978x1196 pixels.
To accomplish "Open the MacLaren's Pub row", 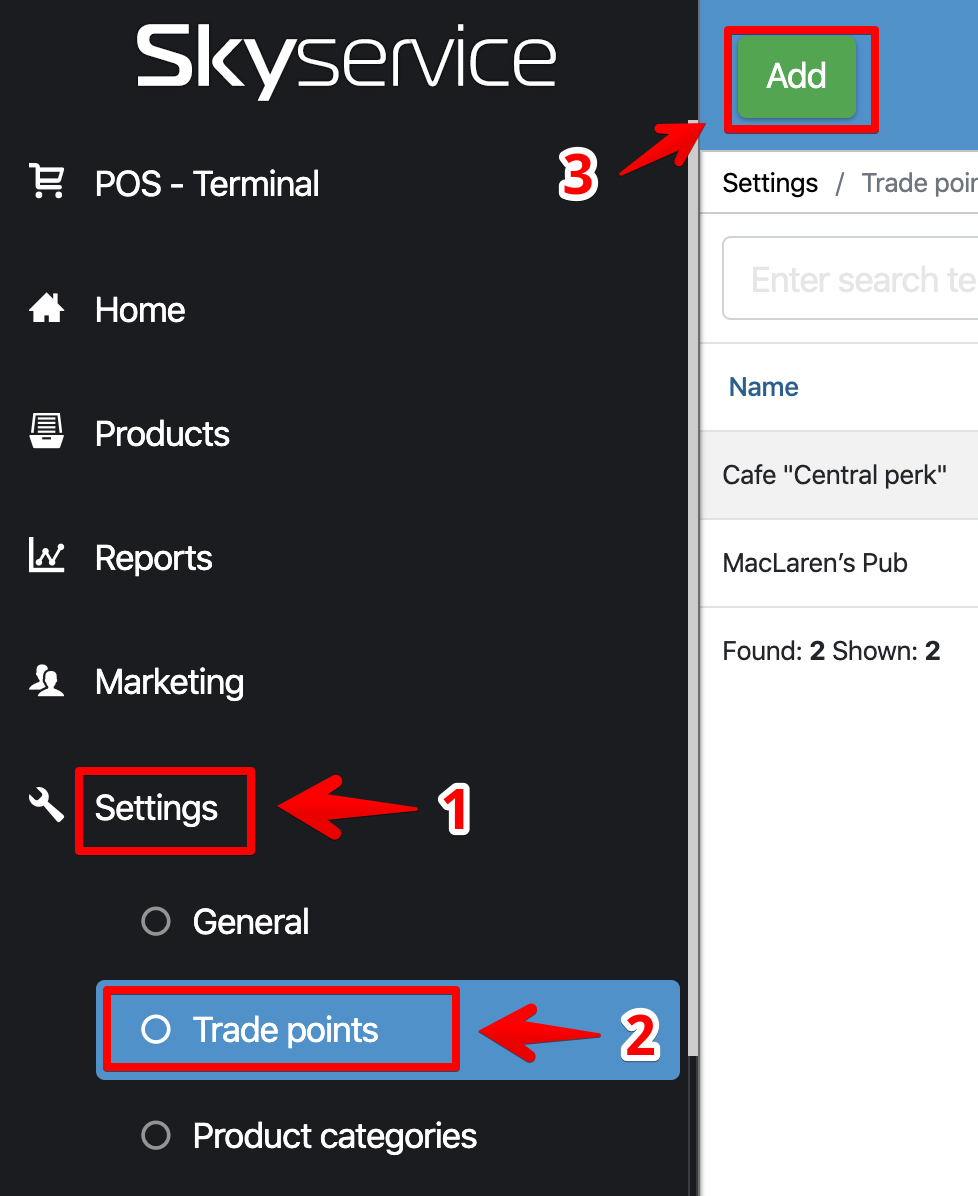I will [x=815, y=563].
